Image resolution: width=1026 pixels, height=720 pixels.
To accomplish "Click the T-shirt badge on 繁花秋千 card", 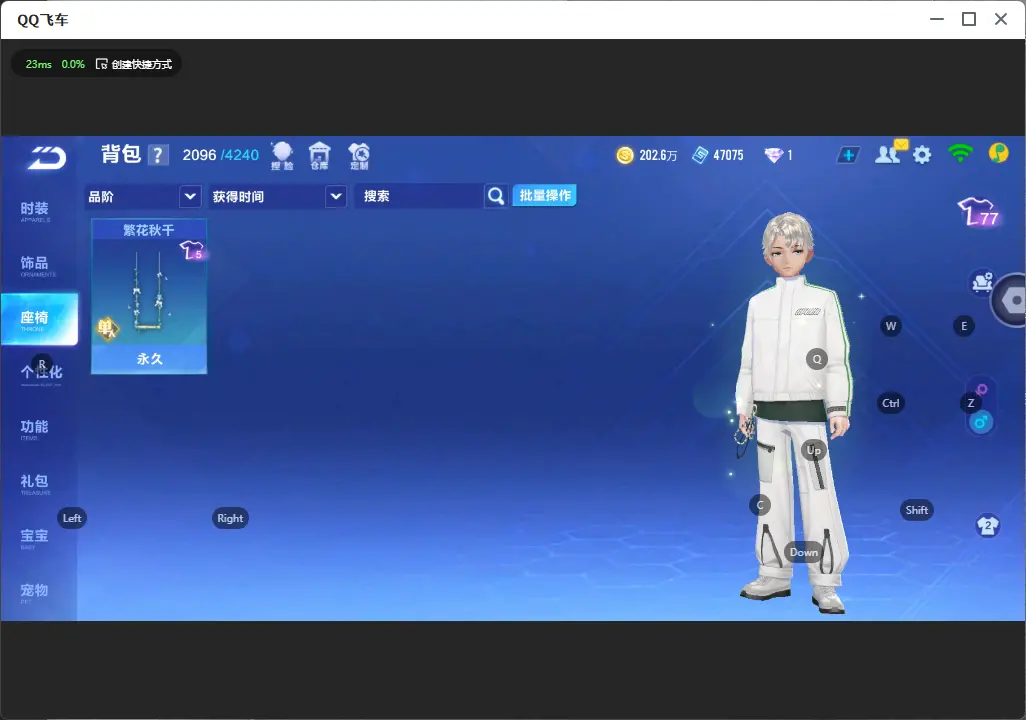I will (192, 250).
